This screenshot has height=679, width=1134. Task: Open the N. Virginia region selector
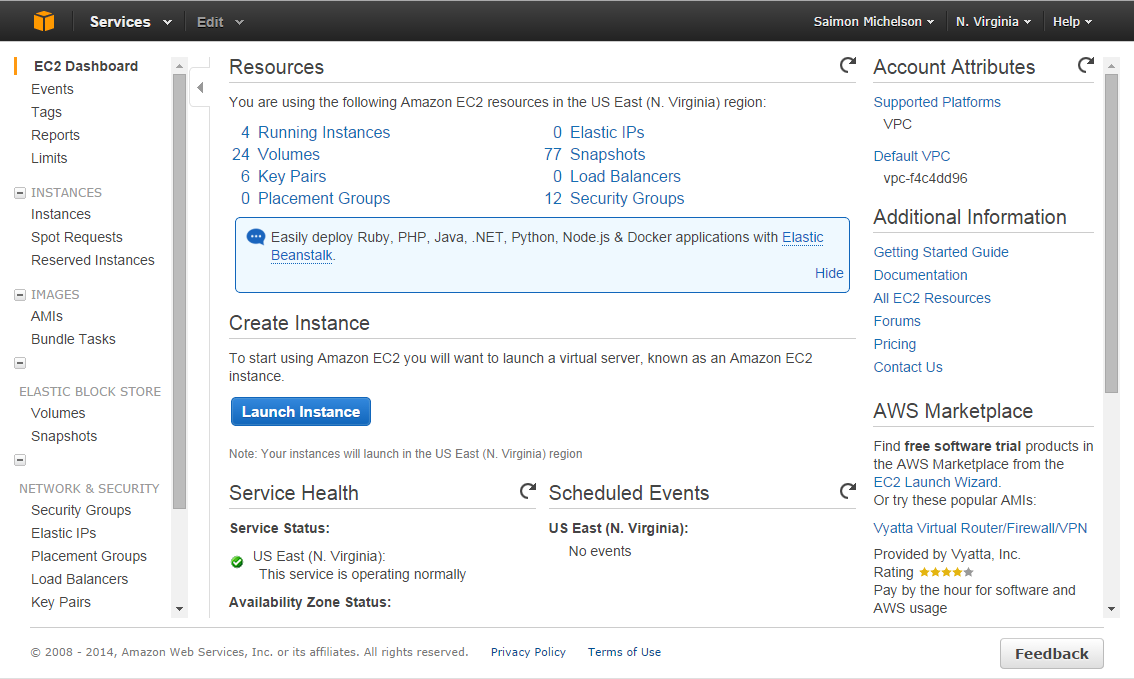(x=993, y=22)
